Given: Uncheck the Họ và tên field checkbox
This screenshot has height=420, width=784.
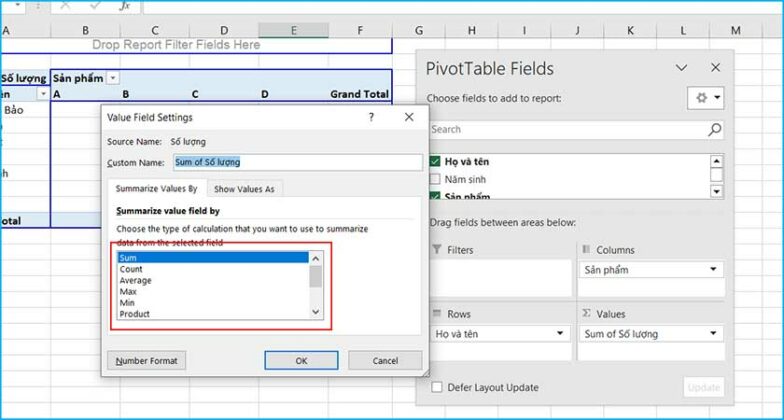Looking at the screenshot, I should pyautogui.click(x=434, y=162).
